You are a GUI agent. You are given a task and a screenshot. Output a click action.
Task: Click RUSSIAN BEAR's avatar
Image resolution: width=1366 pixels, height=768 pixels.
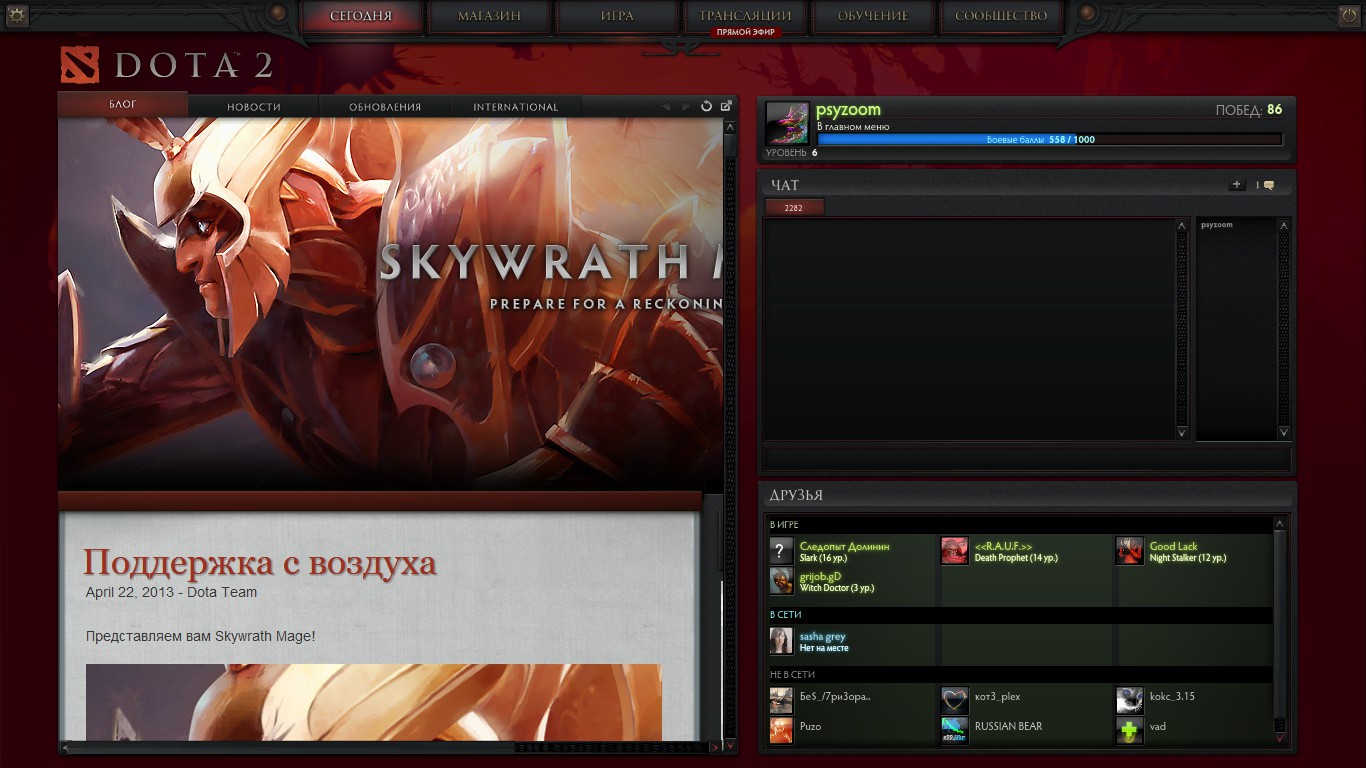coord(955,730)
